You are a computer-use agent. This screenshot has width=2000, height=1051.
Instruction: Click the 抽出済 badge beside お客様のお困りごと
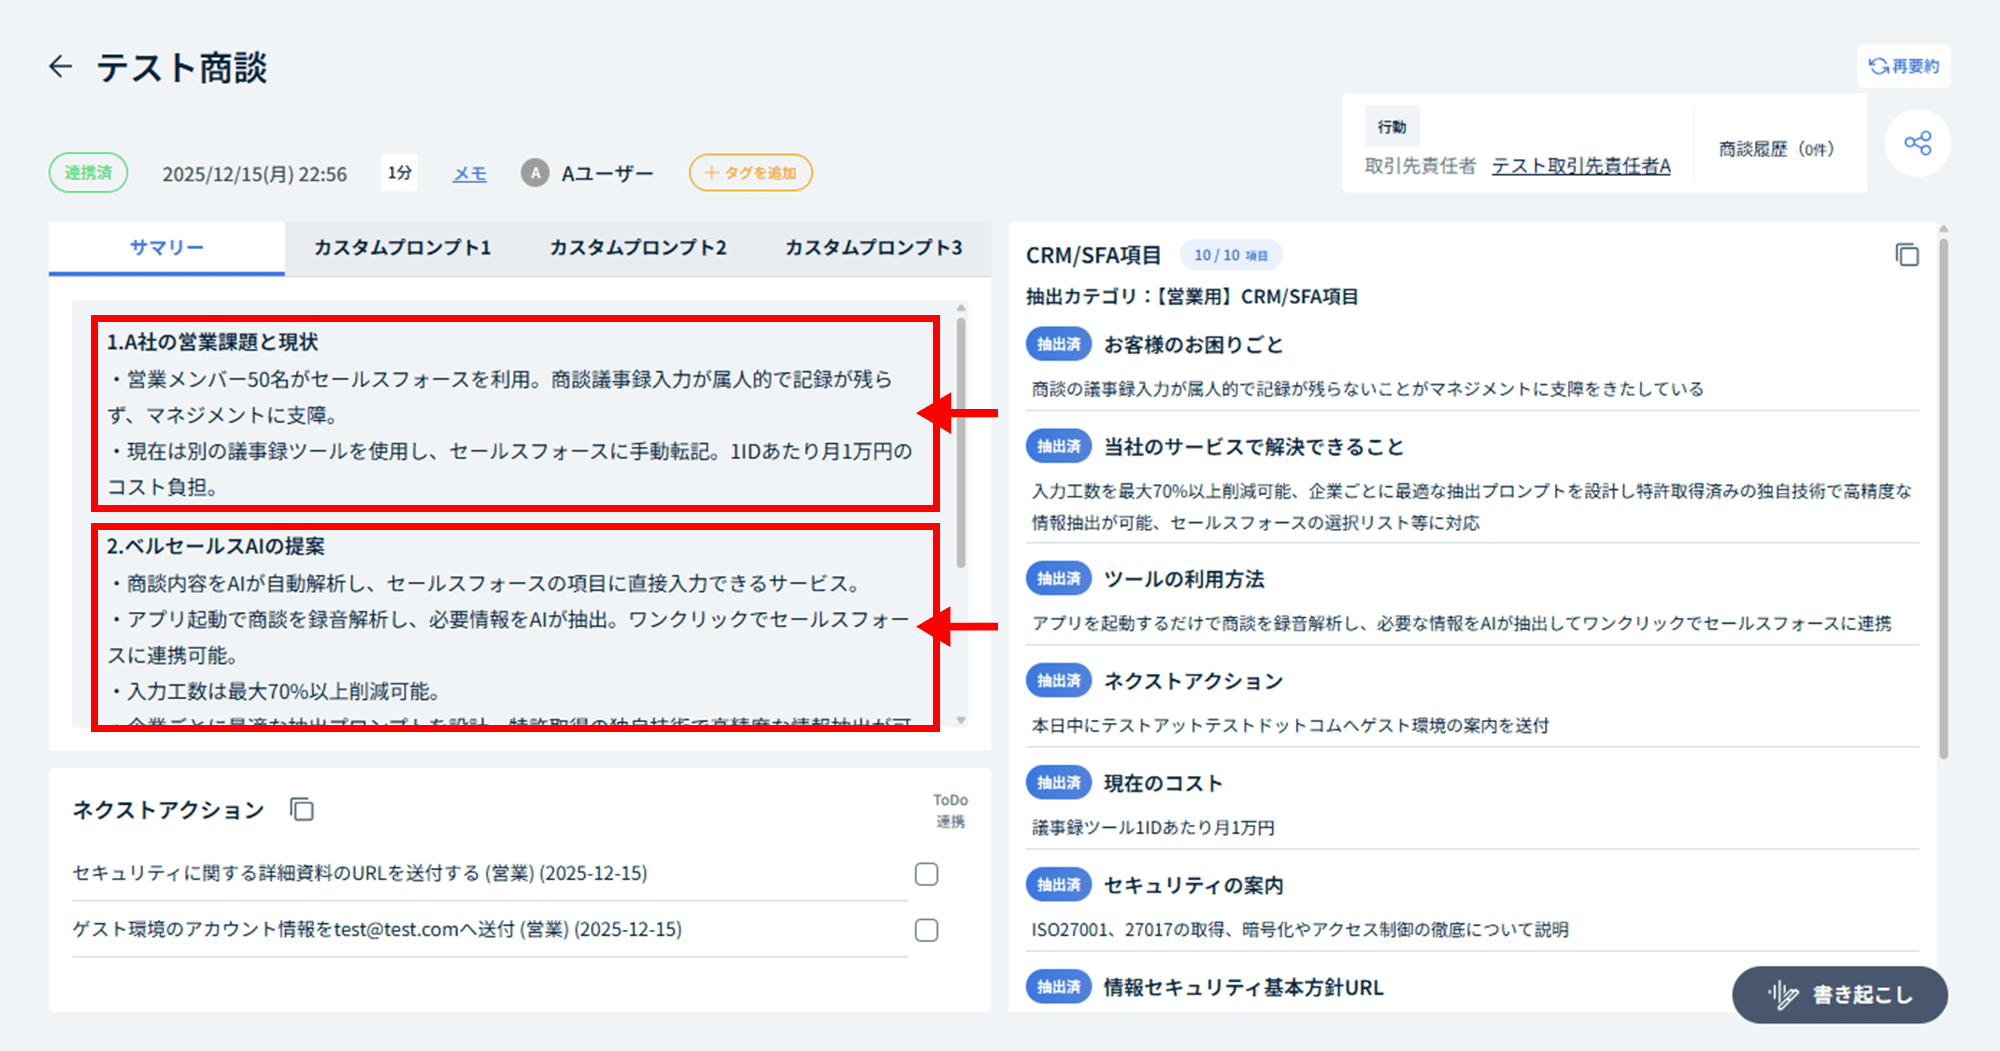click(x=1058, y=345)
